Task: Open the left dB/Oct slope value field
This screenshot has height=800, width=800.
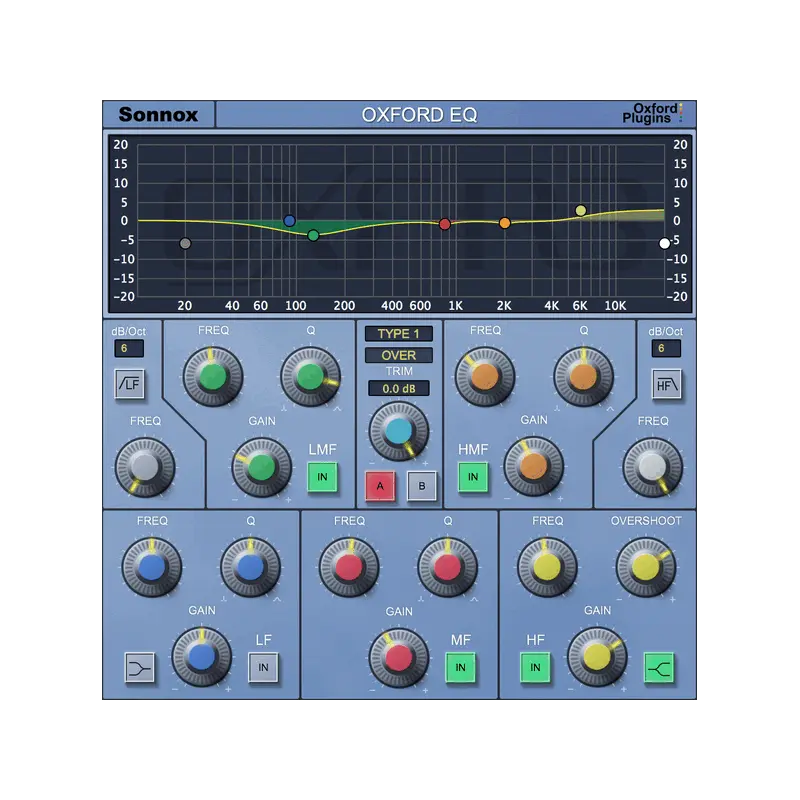Action: click(x=129, y=348)
